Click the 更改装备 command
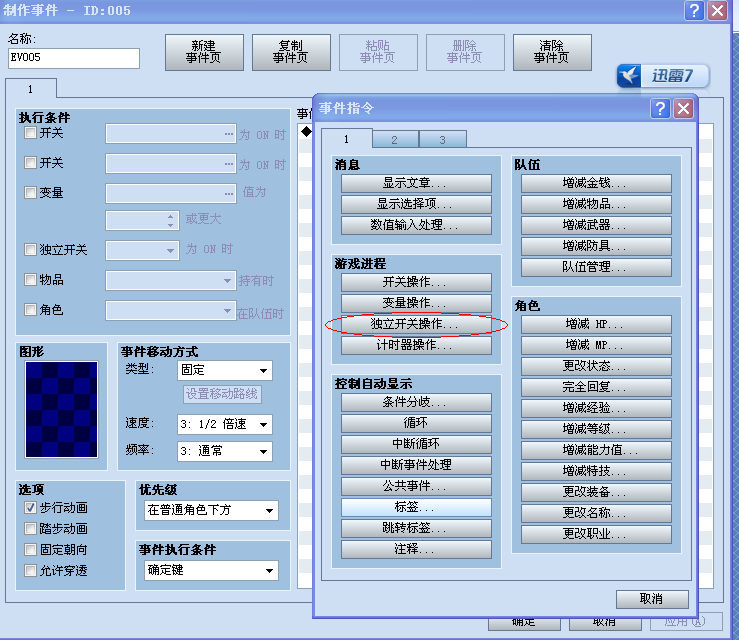The height and width of the screenshot is (640, 739). point(596,492)
